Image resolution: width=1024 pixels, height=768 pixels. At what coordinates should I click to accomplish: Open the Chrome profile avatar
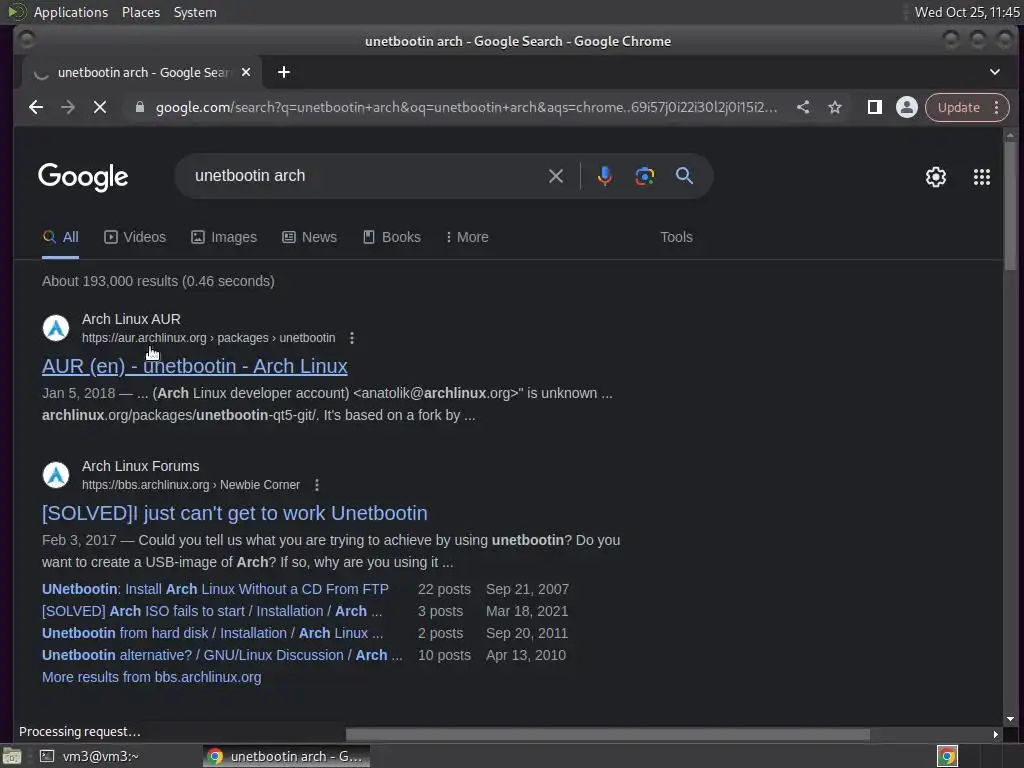906,107
